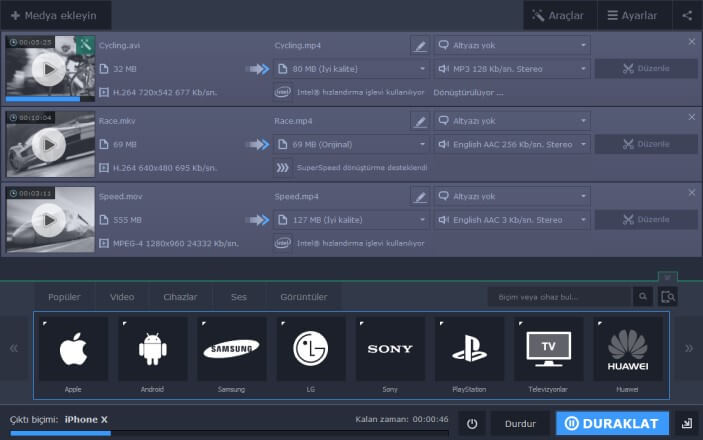Open English AAC 3 Kb/sn. audio dropdown
The image size is (703, 440).
coord(512,220)
